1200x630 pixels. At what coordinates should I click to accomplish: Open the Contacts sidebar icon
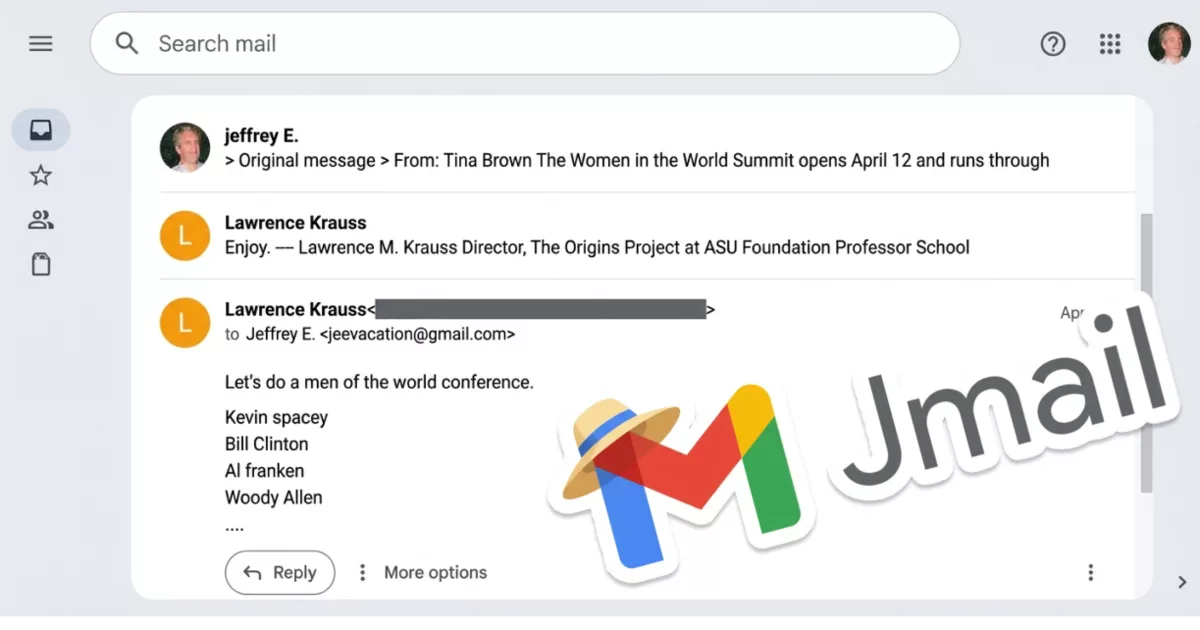coord(40,219)
